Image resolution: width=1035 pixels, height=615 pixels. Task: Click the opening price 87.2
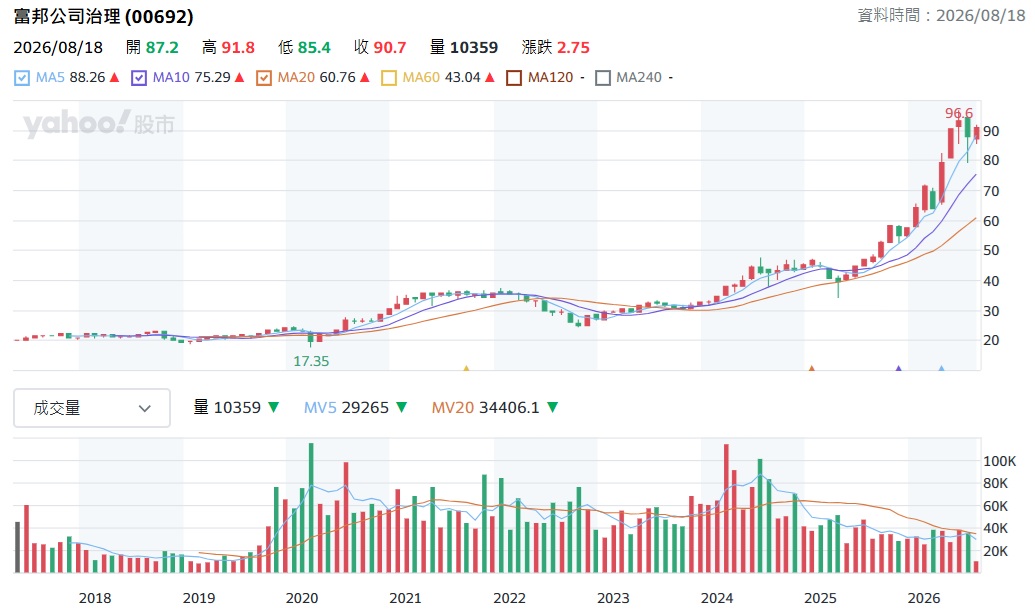coord(162,48)
